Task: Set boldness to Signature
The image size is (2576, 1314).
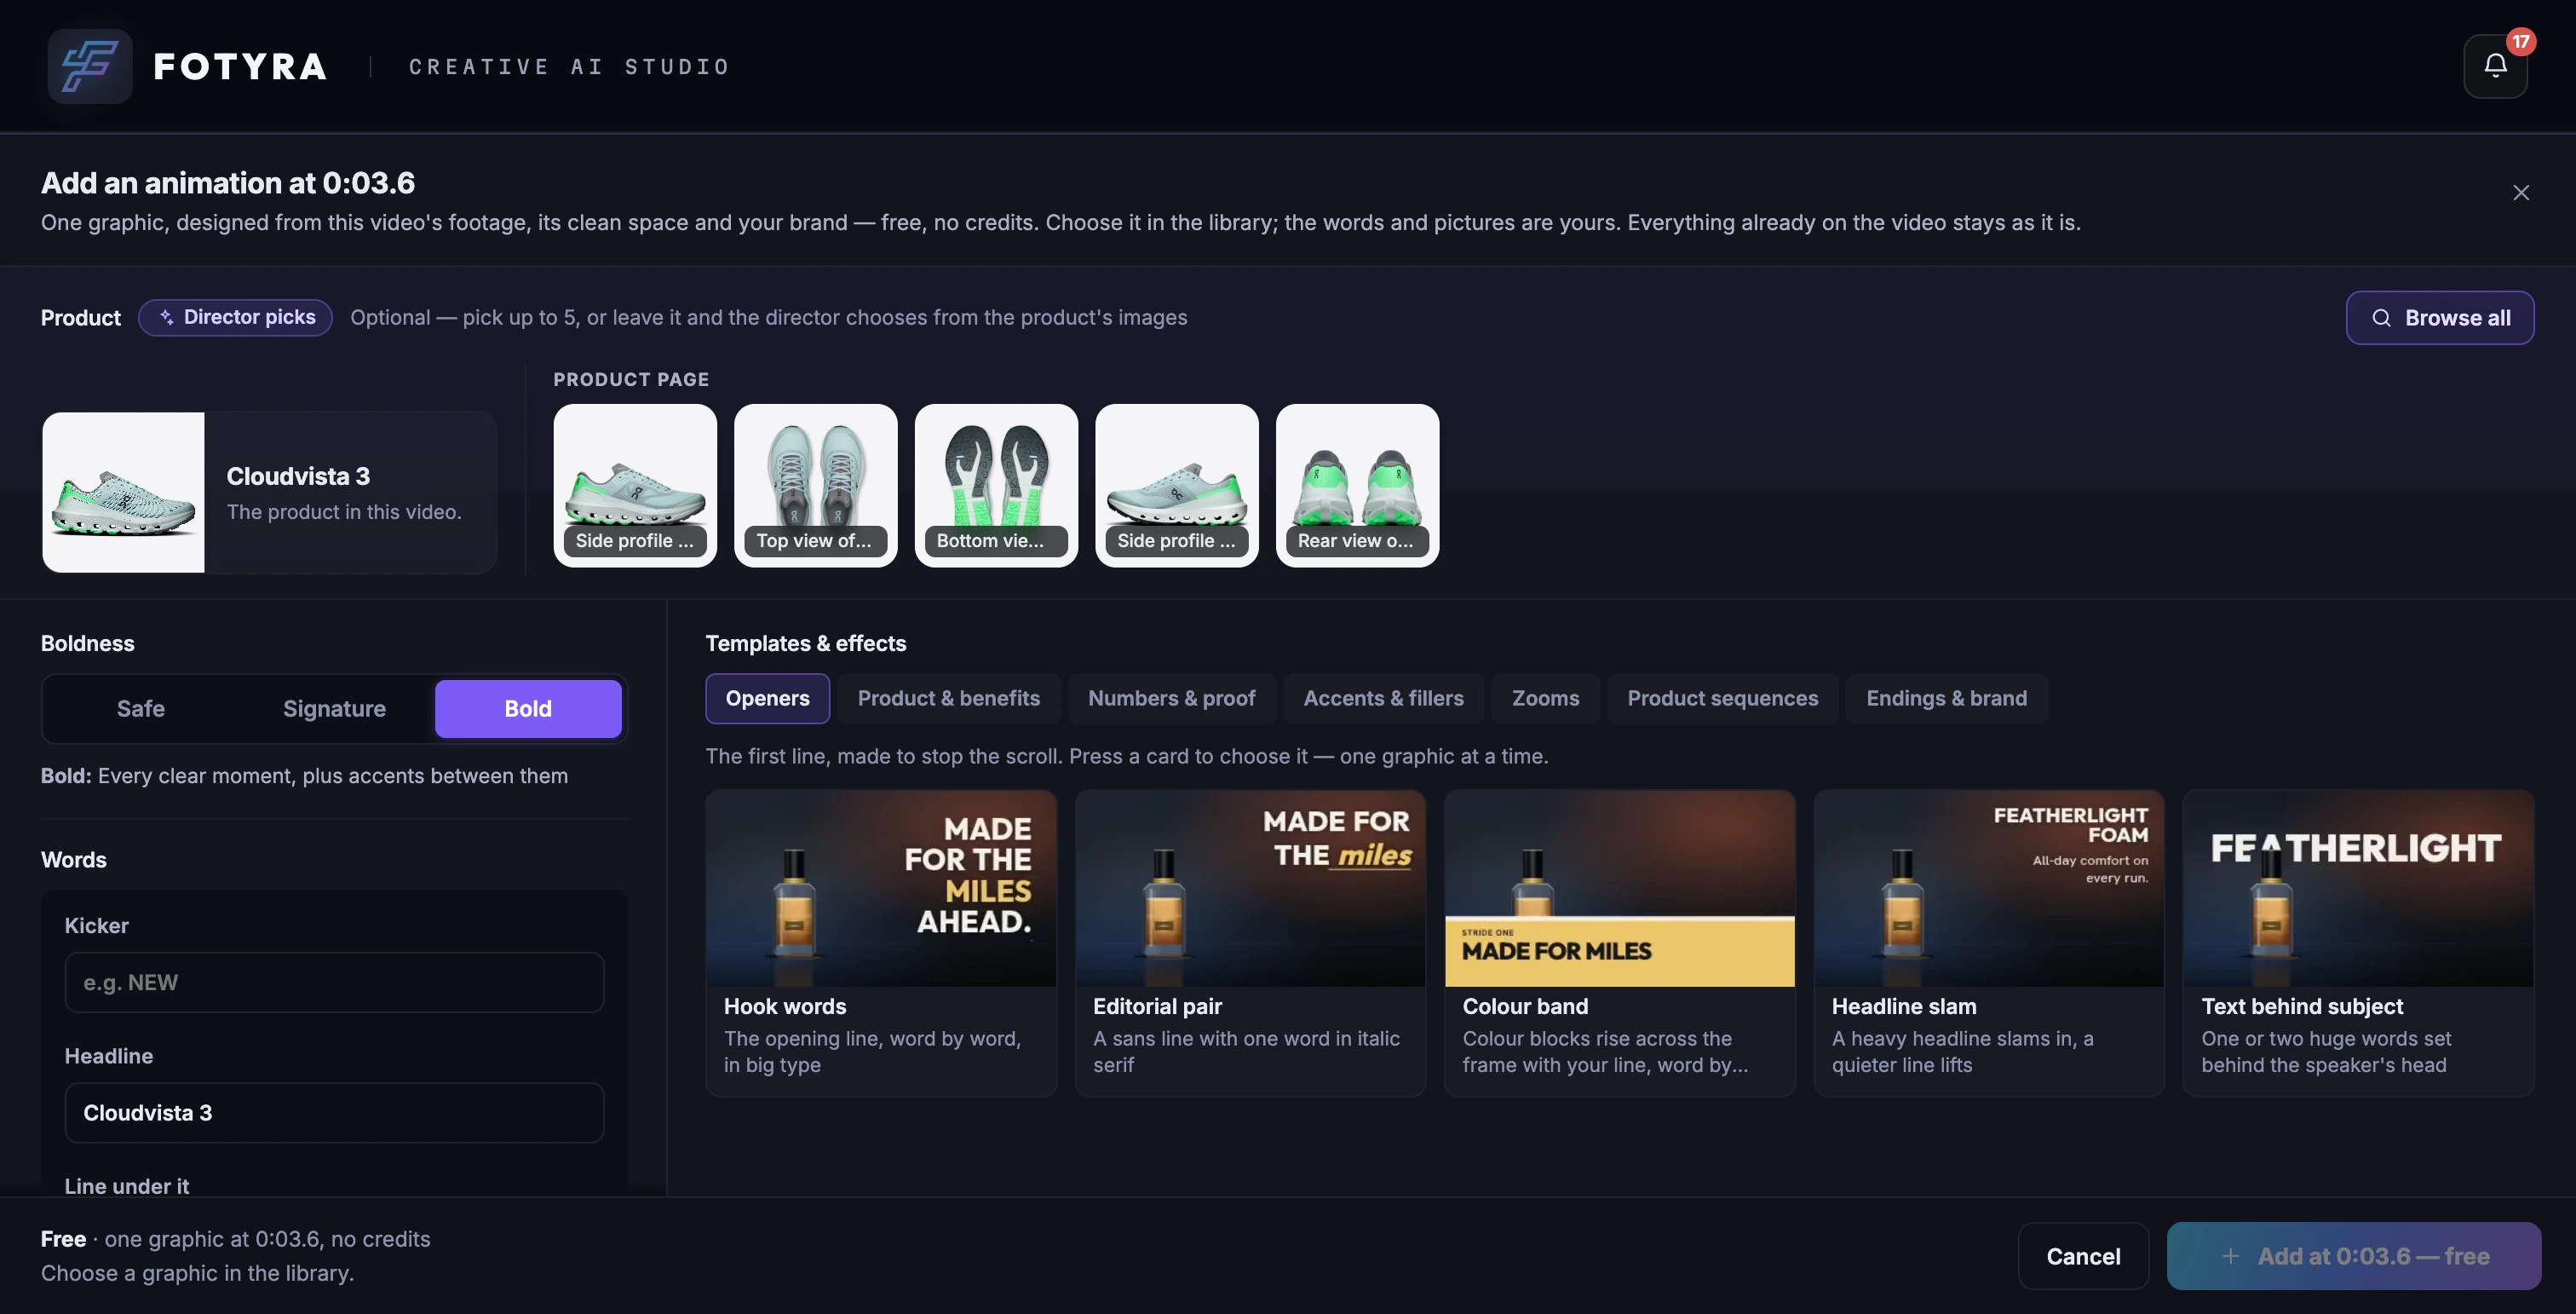Action: [x=334, y=709]
